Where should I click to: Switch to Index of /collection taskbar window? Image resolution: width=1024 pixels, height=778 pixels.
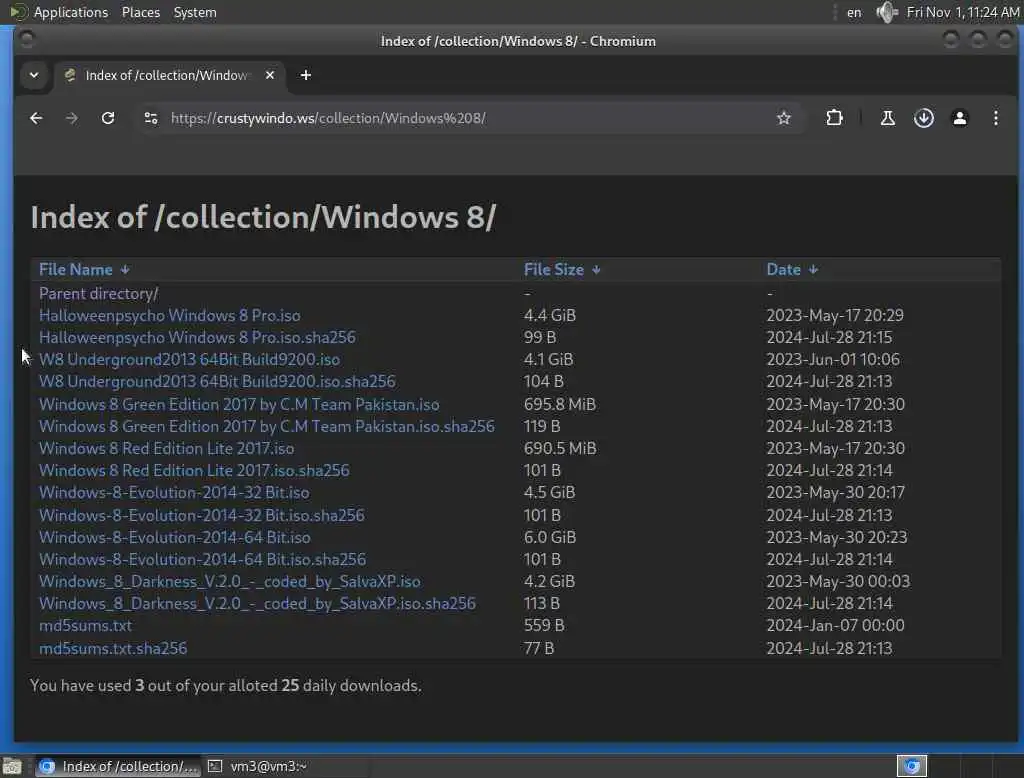point(118,766)
